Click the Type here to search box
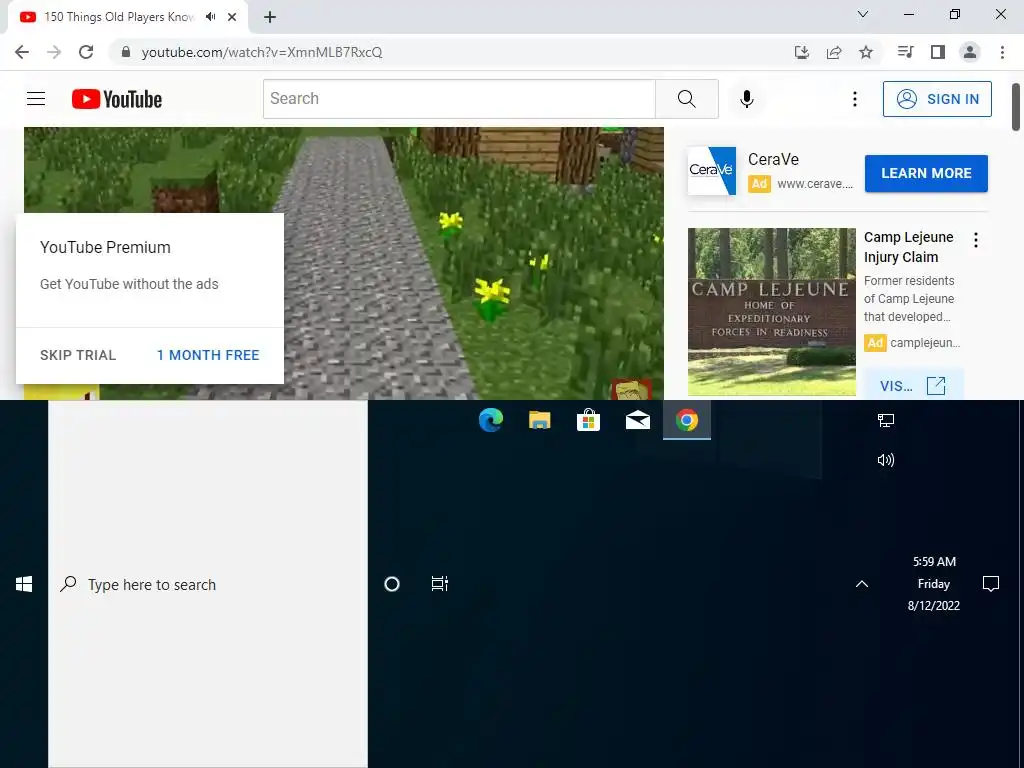 tap(208, 584)
